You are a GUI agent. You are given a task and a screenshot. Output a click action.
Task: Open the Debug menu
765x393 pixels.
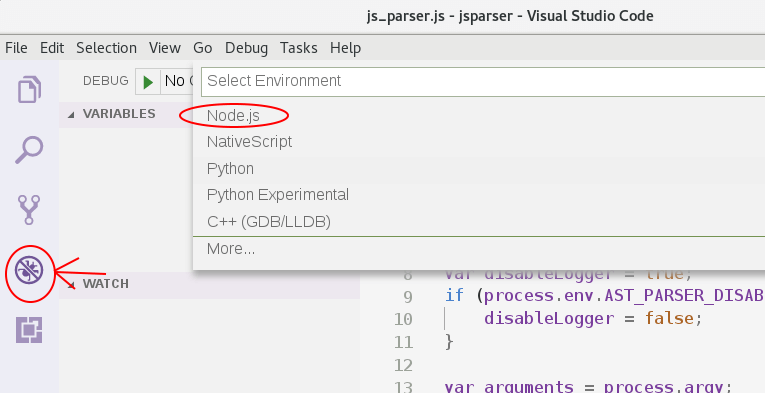pos(246,48)
